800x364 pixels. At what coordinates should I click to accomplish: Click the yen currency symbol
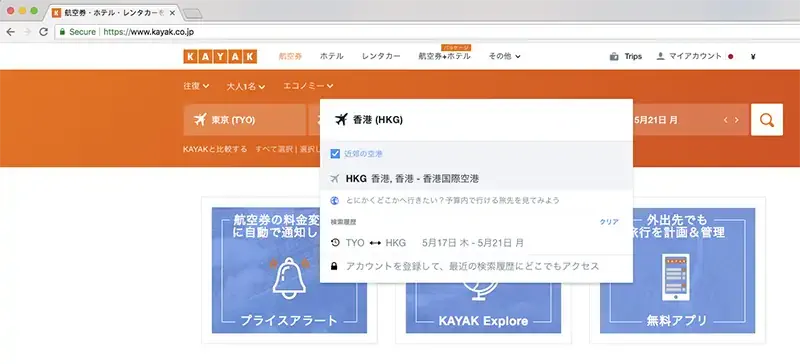pos(753,57)
